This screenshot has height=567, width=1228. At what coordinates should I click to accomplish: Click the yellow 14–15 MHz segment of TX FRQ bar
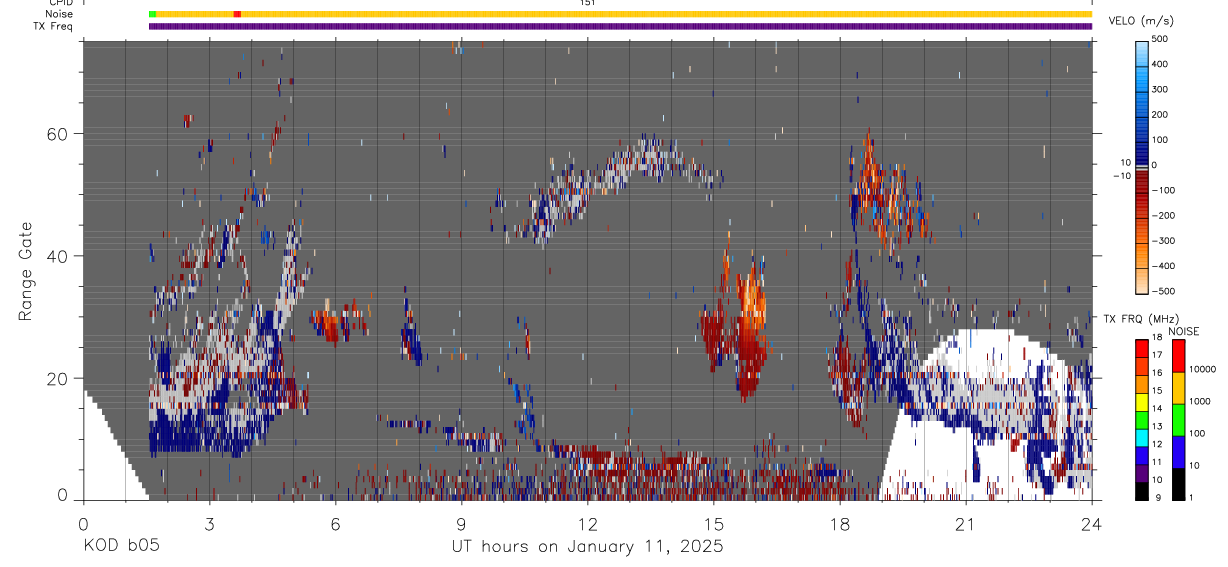pos(1141,402)
